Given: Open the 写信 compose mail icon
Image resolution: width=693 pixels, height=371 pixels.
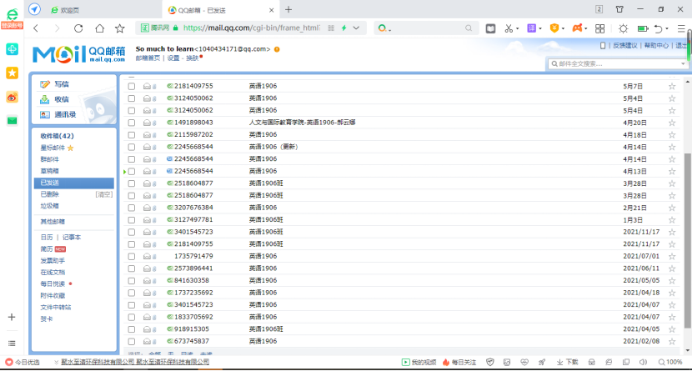Looking at the screenshot, I should point(45,84).
